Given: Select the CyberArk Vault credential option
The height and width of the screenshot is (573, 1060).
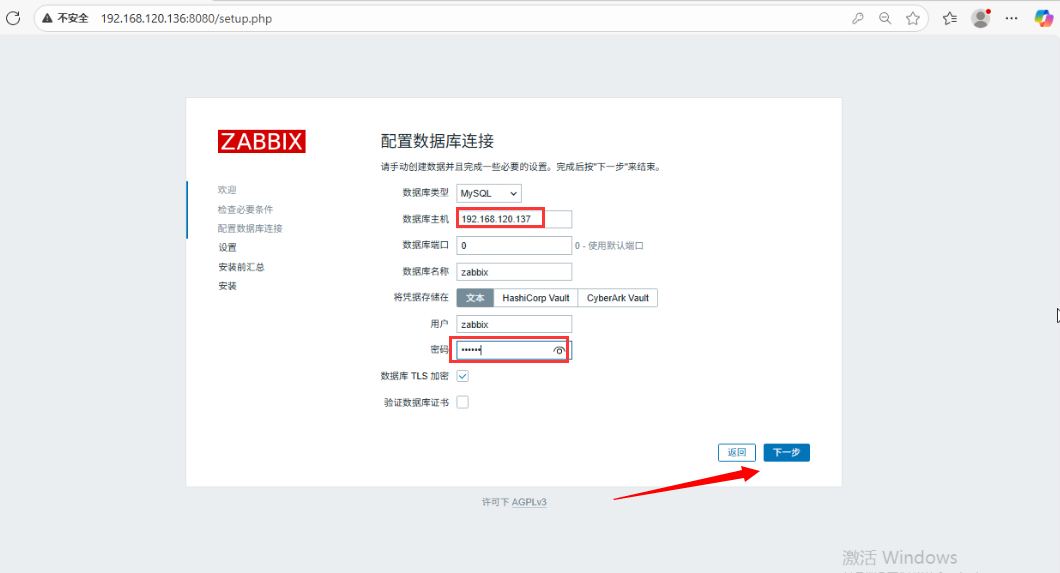Looking at the screenshot, I should (x=617, y=298).
